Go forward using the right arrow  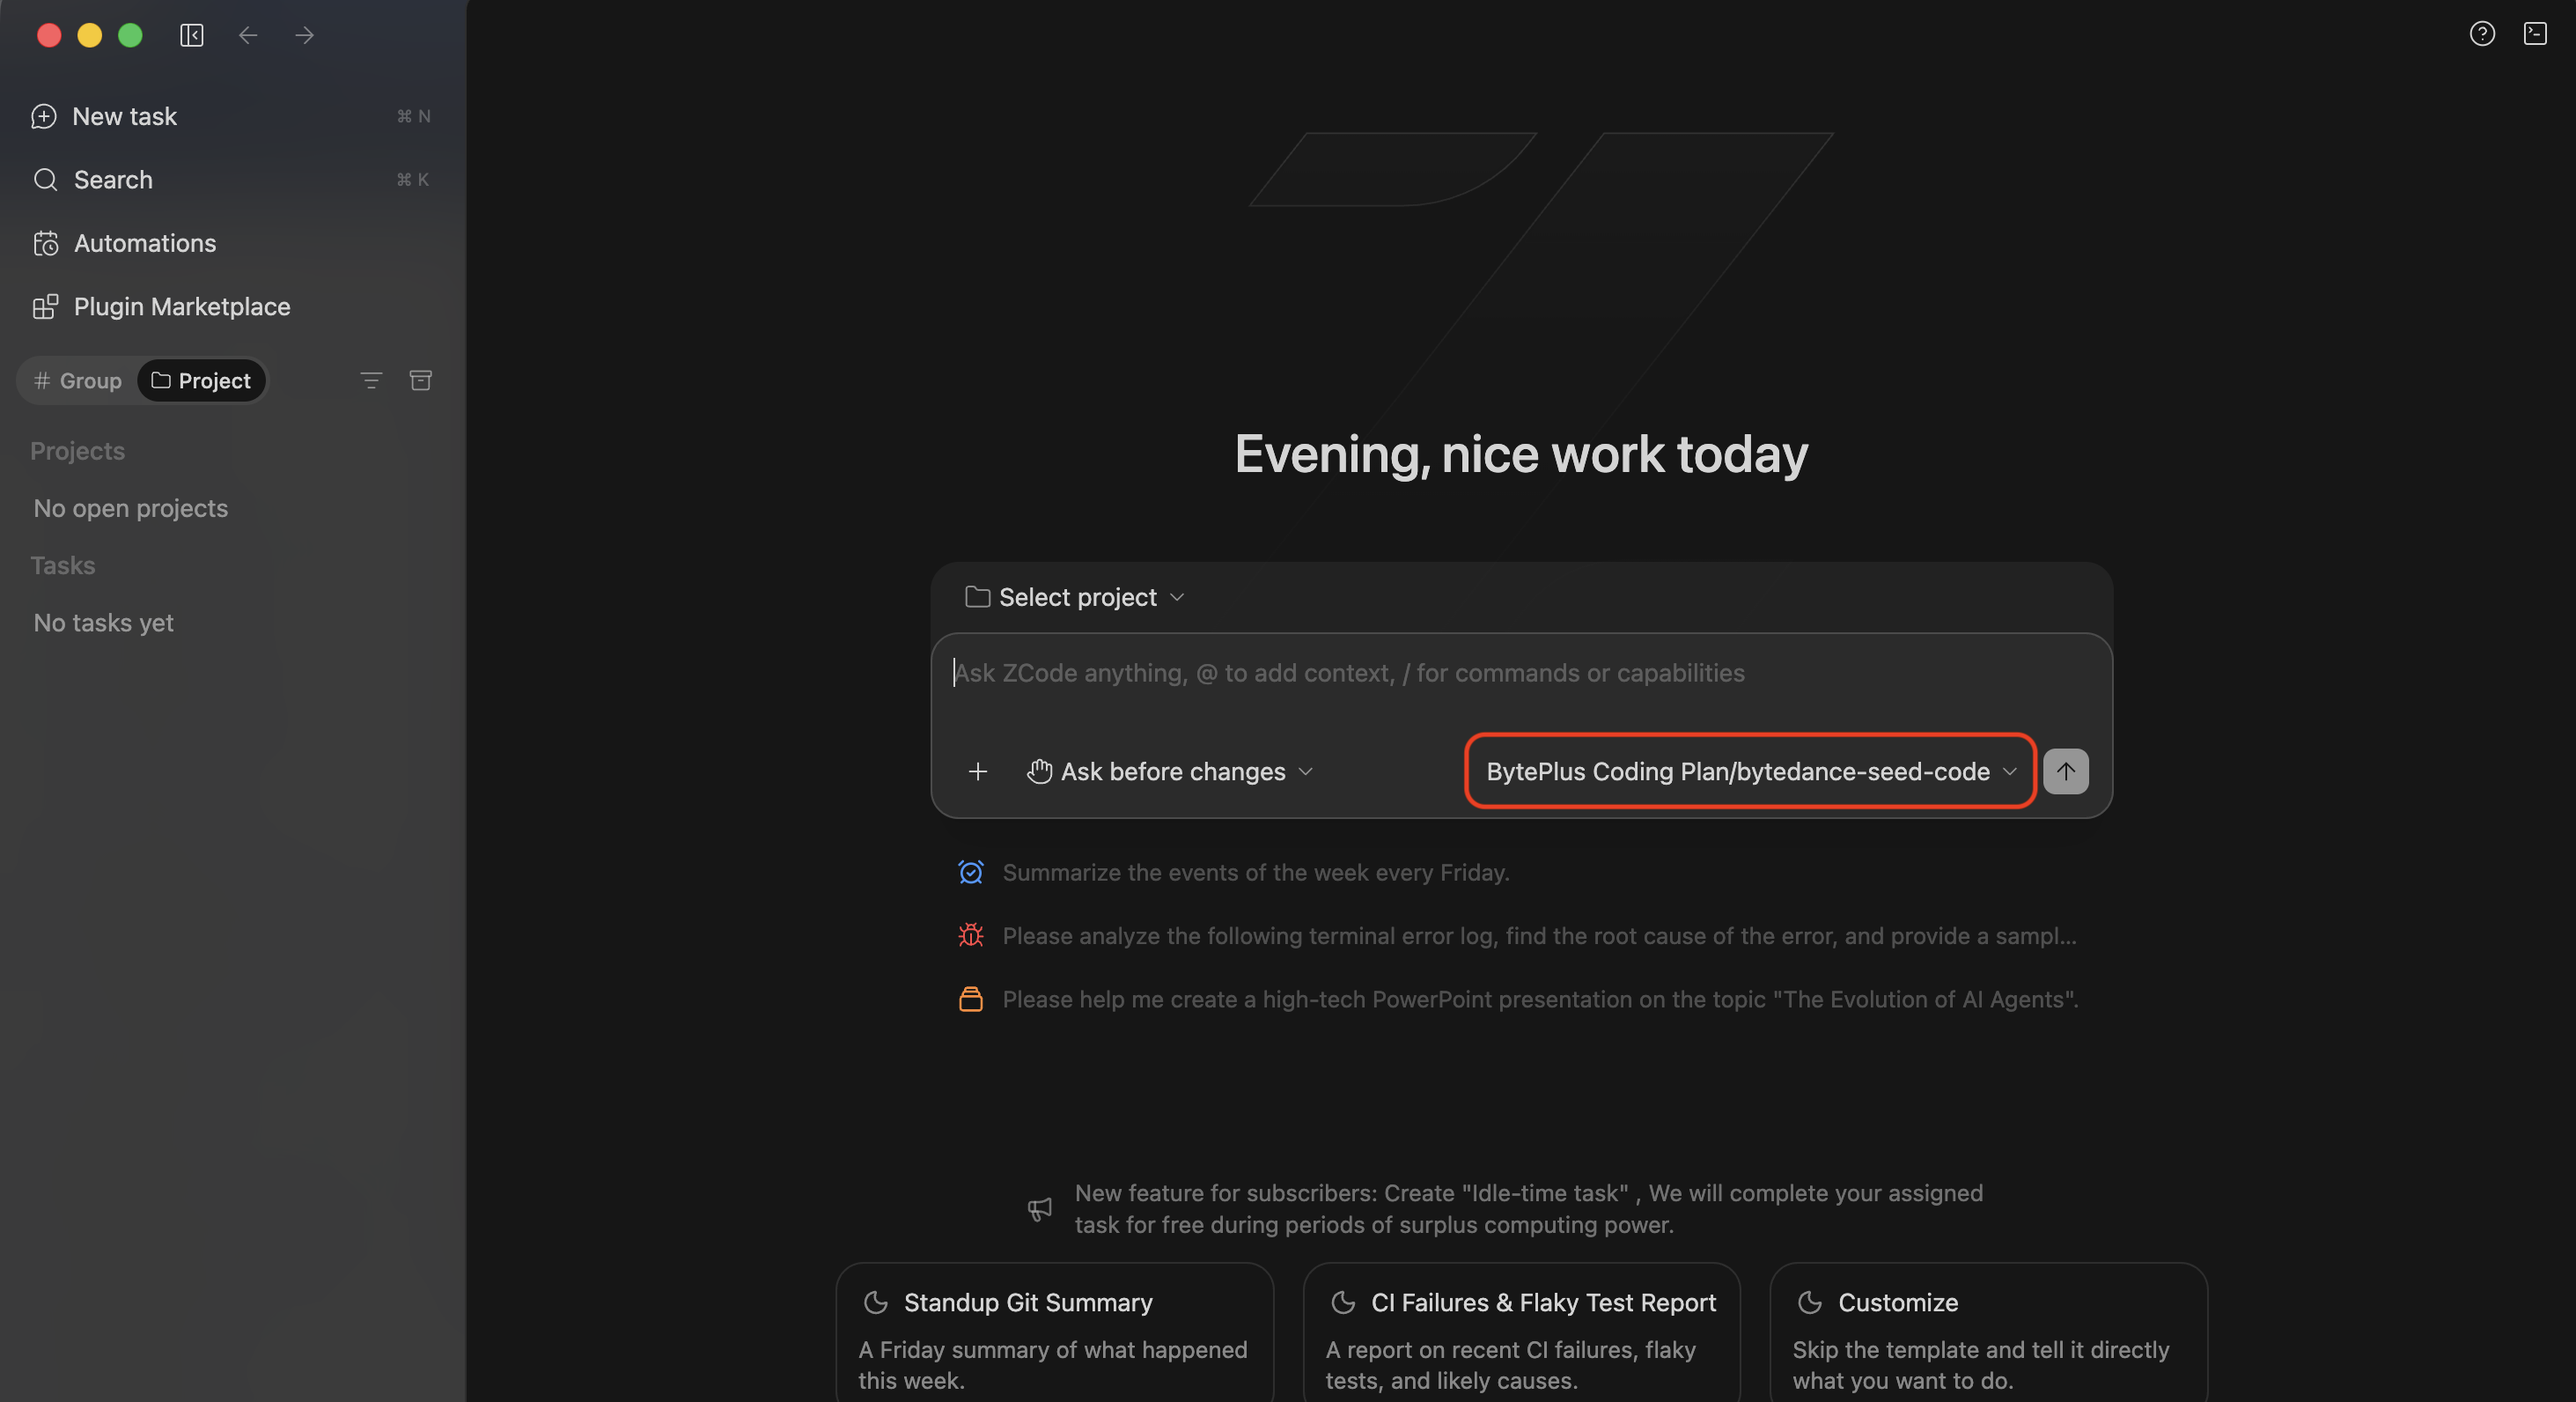pos(305,36)
